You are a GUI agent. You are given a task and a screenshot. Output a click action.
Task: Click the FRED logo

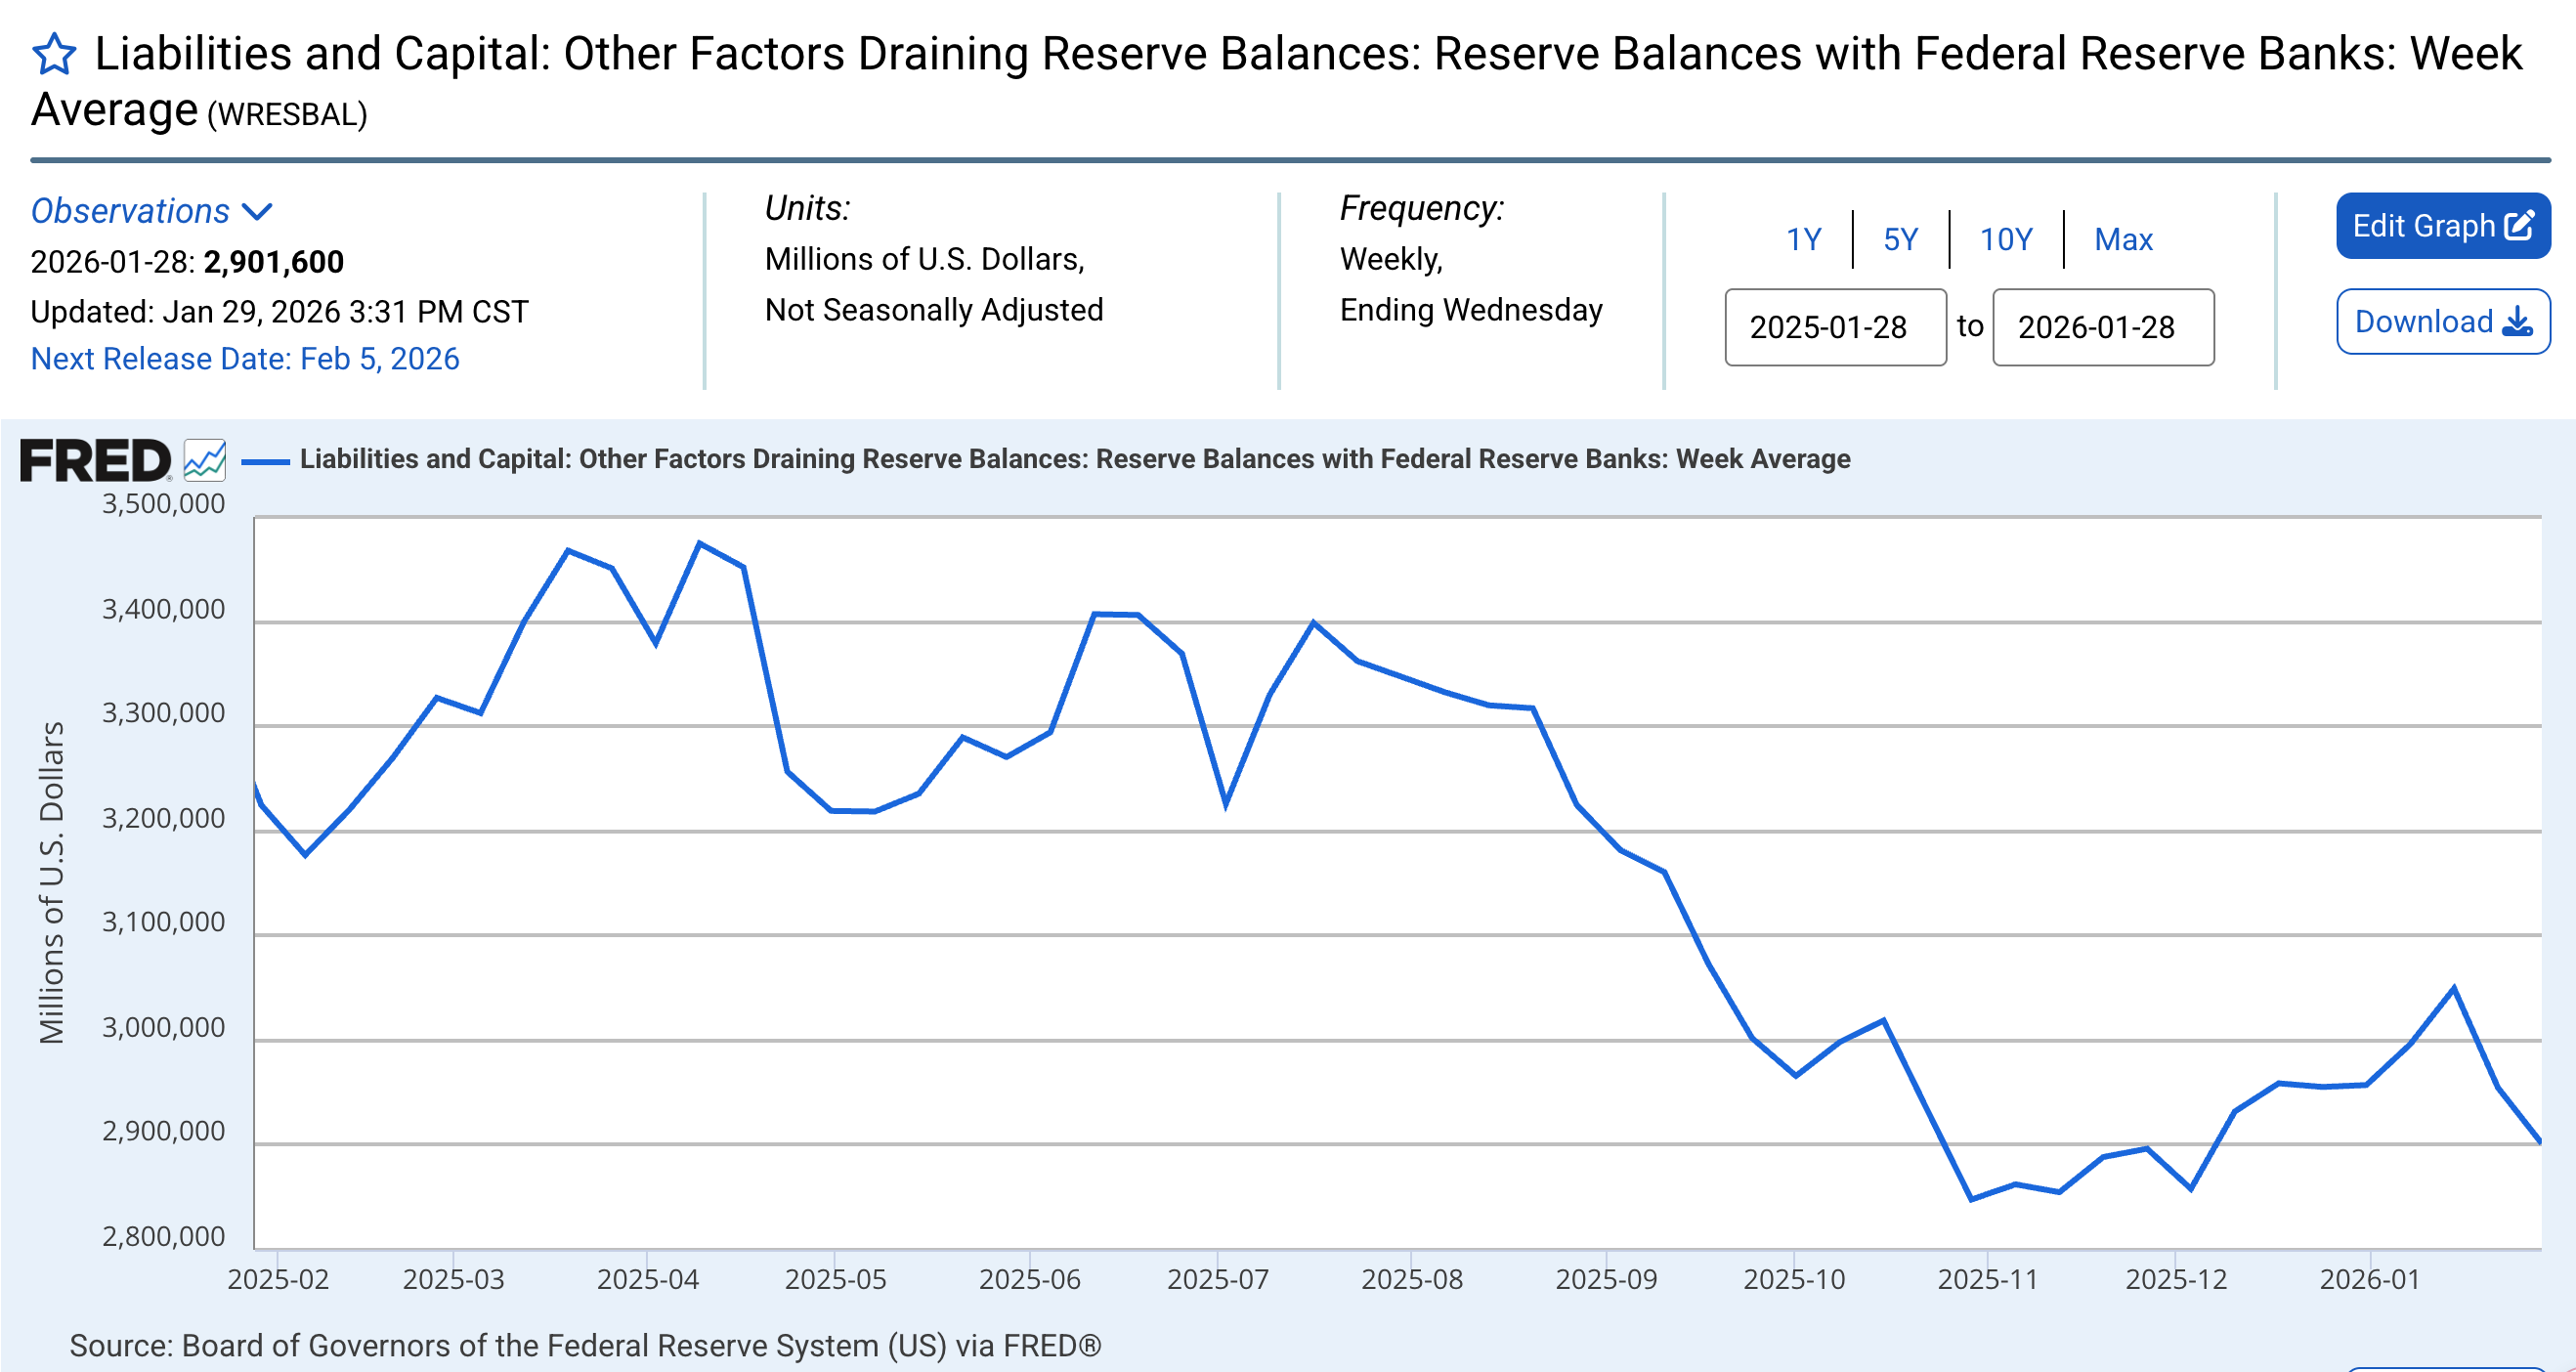(x=95, y=461)
